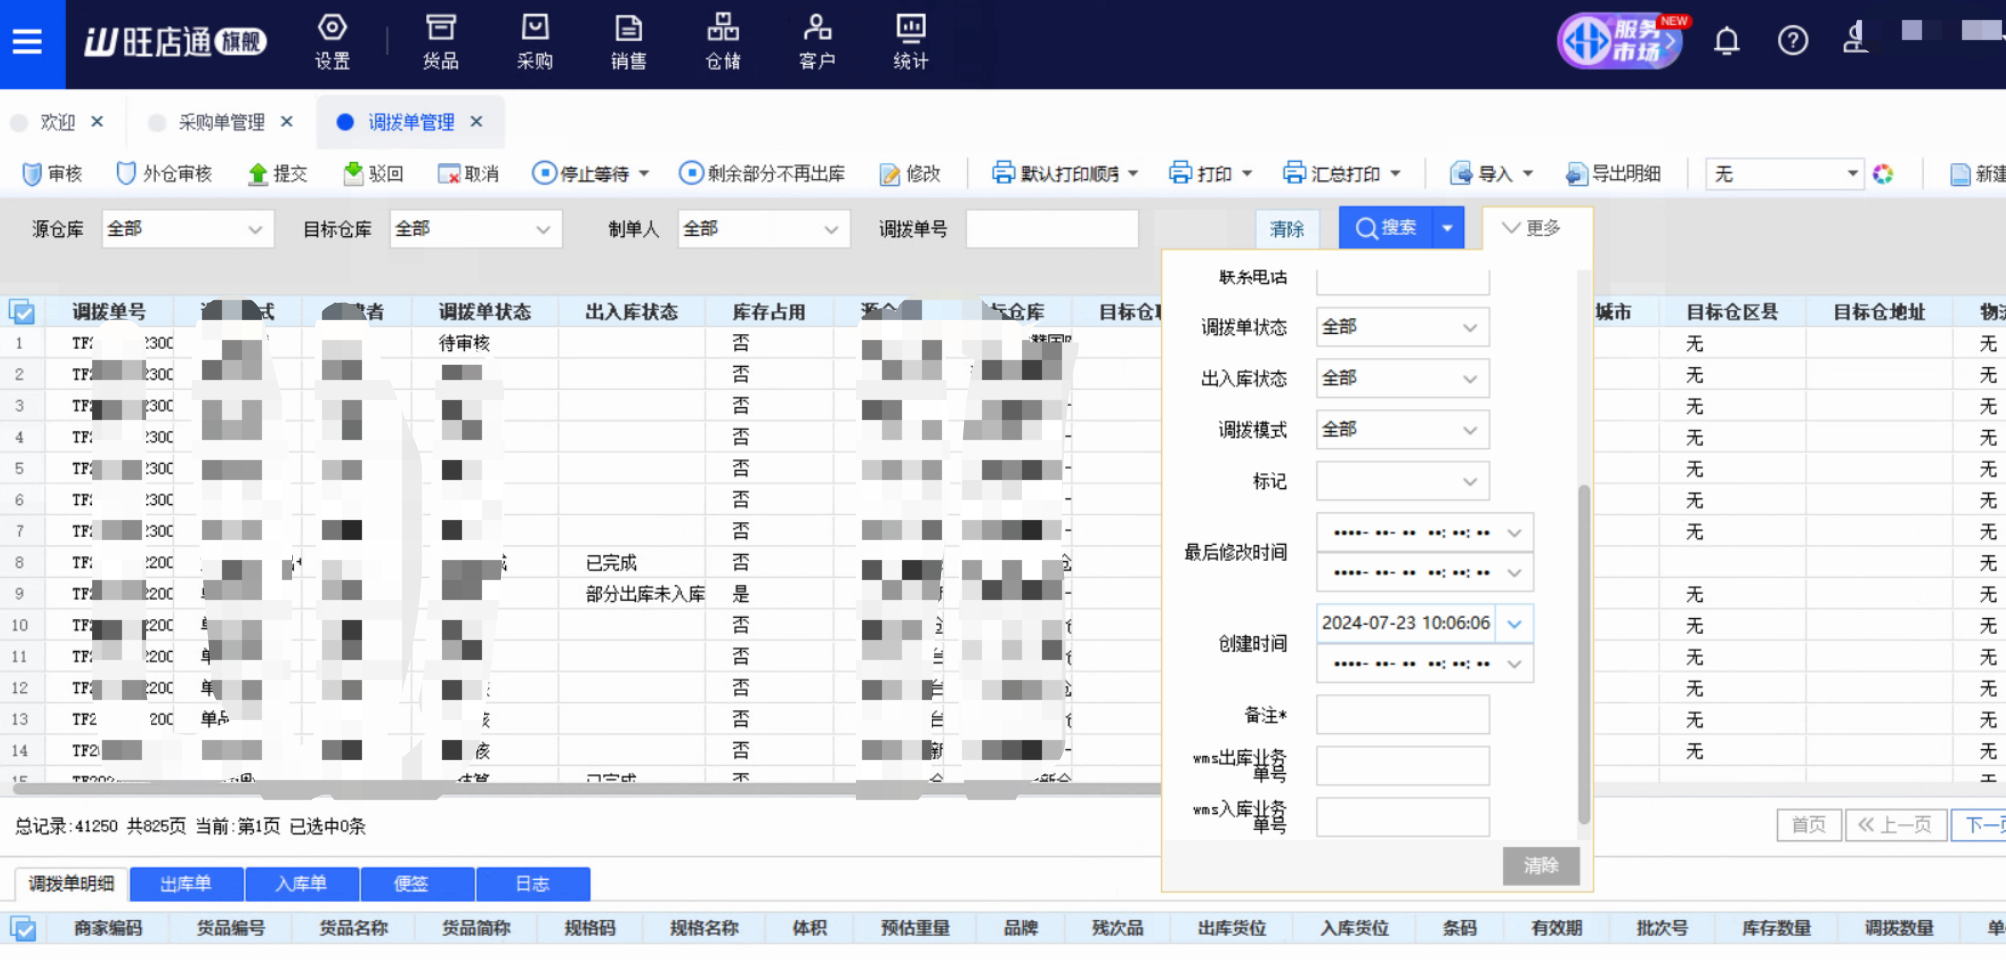Image resolution: width=2006 pixels, height=960 pixels.
Task: Click the 调拨单号 input field
Action: point(1052,230)
